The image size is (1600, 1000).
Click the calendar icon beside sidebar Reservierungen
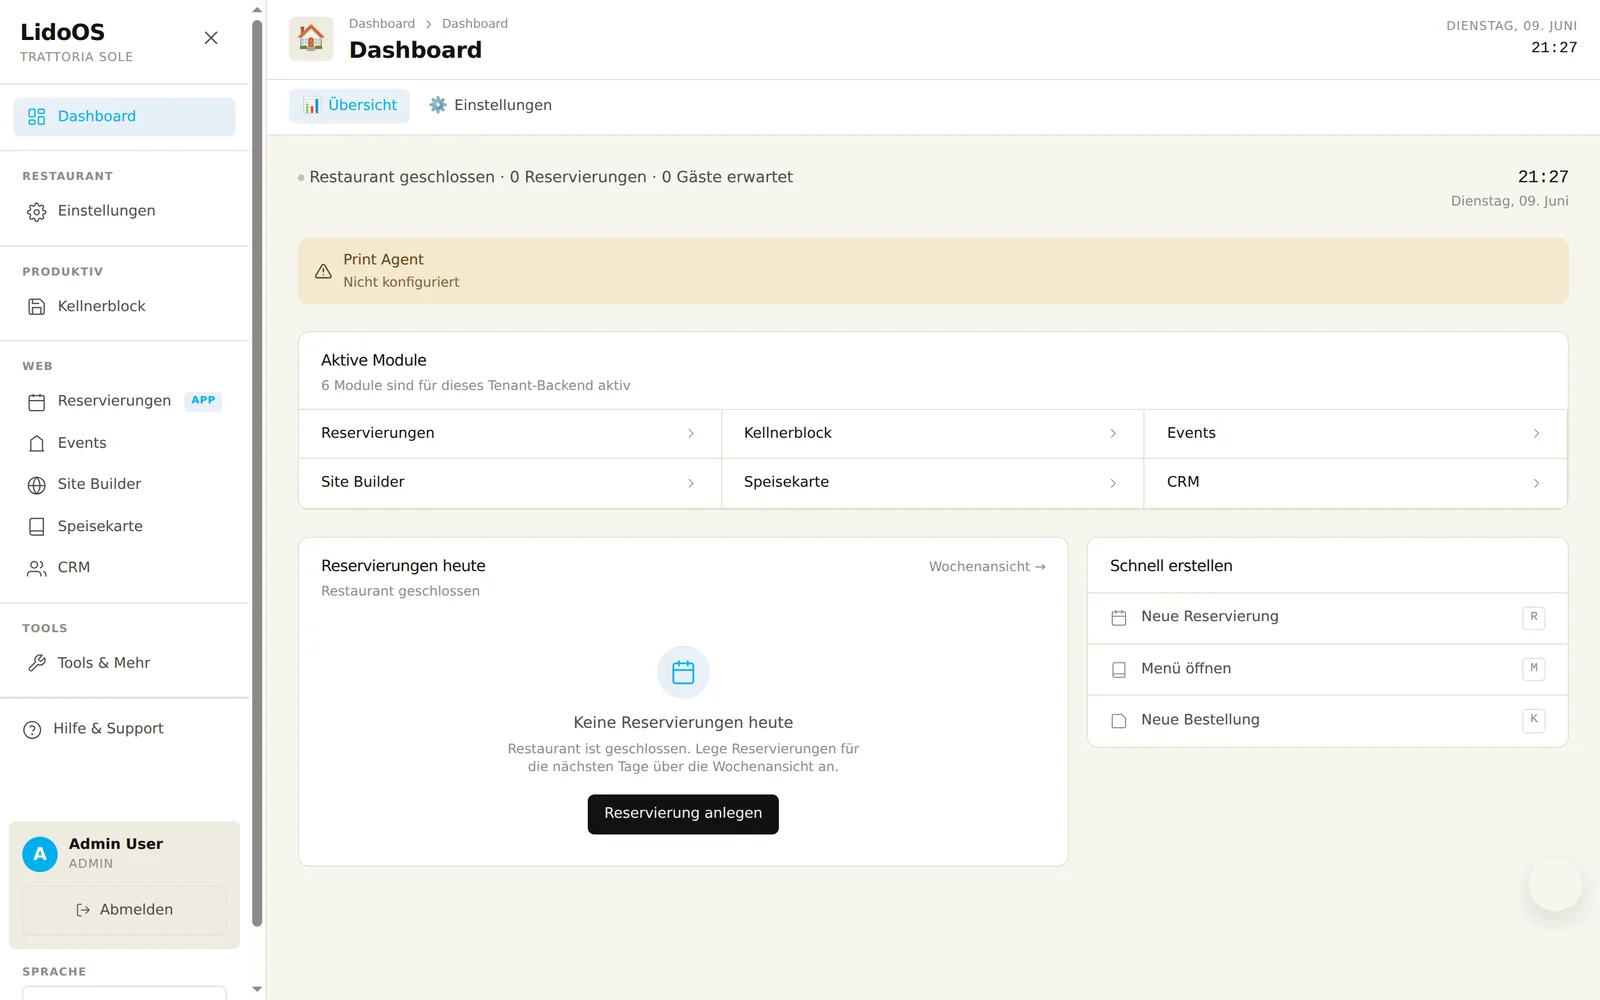coord(37,402)
